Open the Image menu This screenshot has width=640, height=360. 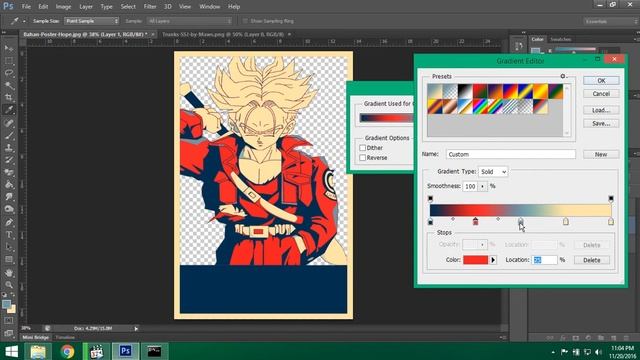63,7
